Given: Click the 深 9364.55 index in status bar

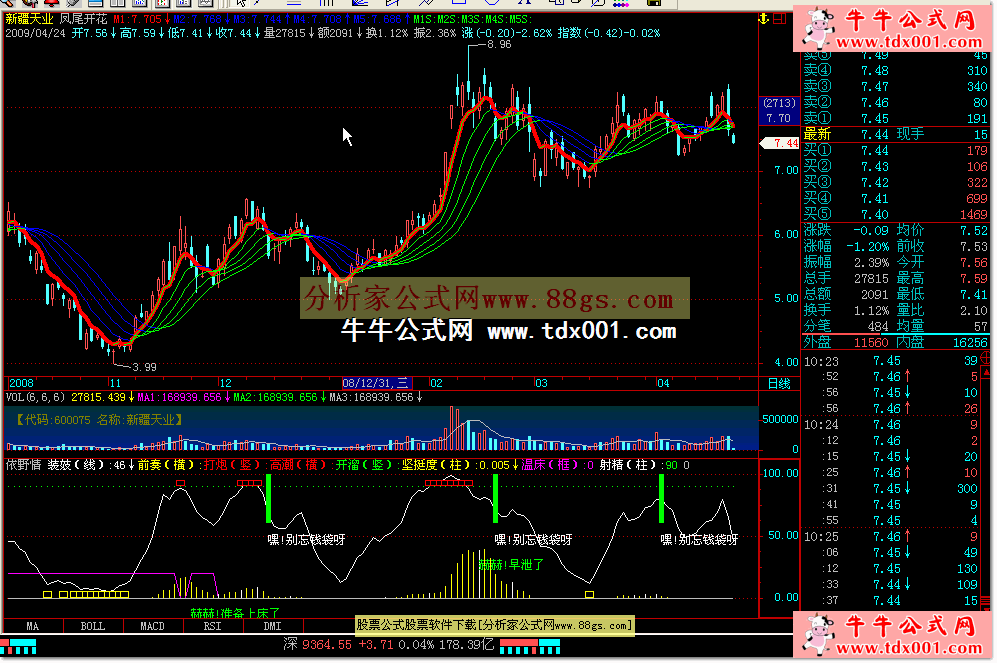Looking at the screenshot, I should pyautogui.click(x=317, y=645).
